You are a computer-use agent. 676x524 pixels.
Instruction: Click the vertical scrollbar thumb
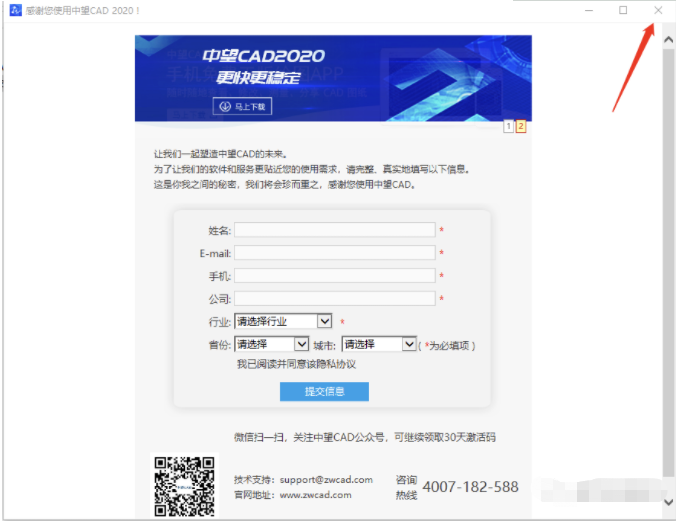click(668, 263)
